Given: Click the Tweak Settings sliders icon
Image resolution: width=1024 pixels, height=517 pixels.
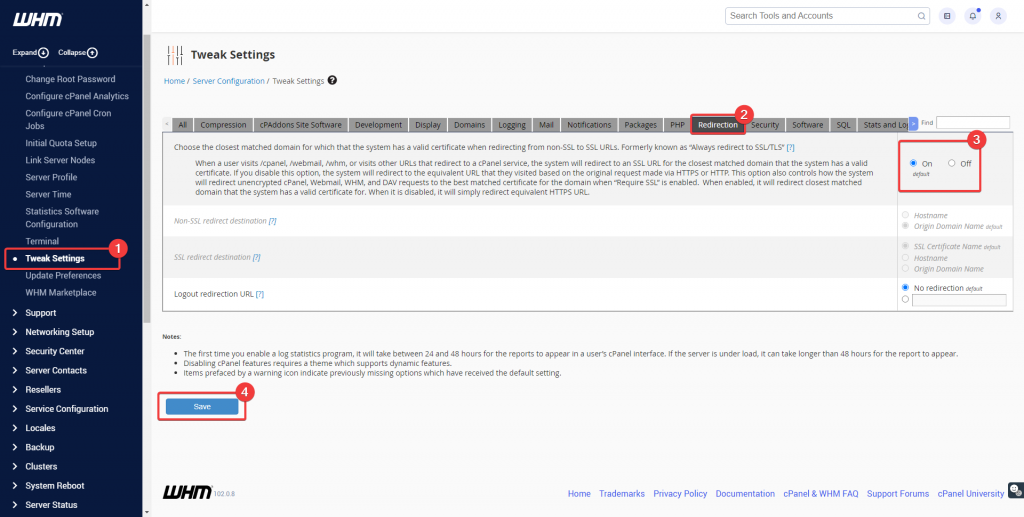Looking at the screenshot, I should 174,55.
